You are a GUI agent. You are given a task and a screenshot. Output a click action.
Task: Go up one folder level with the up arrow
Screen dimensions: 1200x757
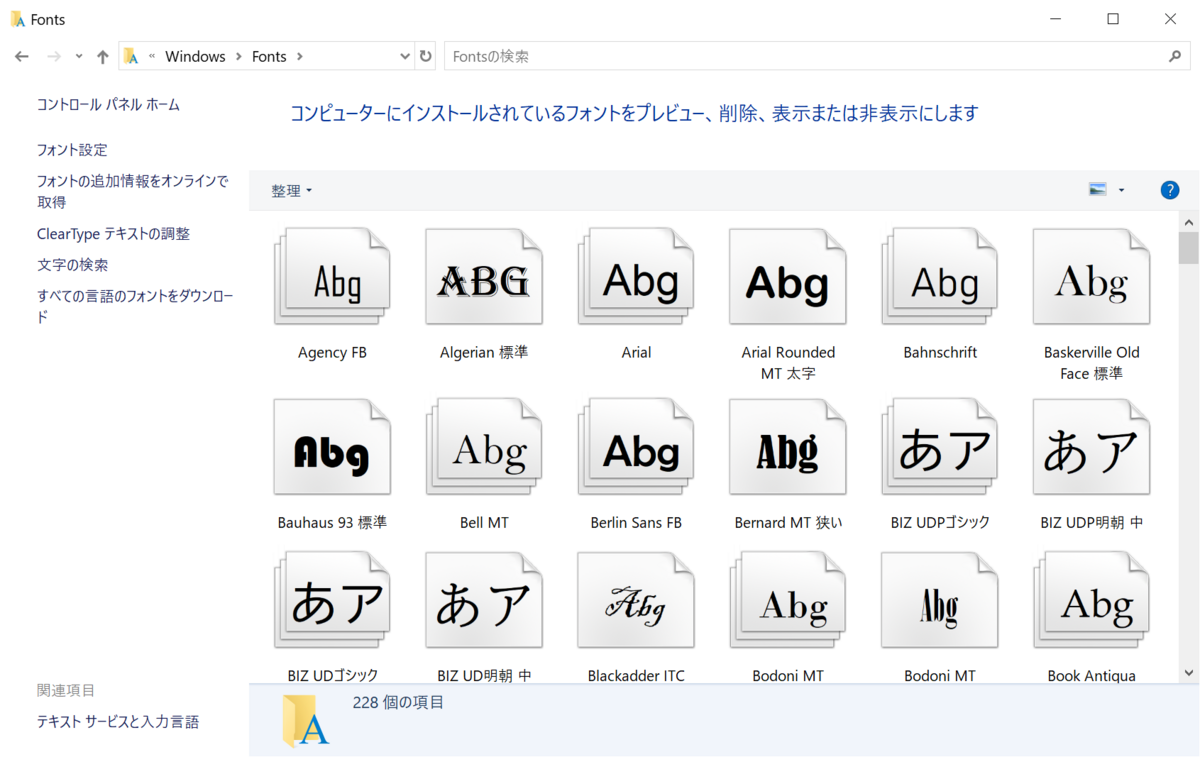point(102,57)
